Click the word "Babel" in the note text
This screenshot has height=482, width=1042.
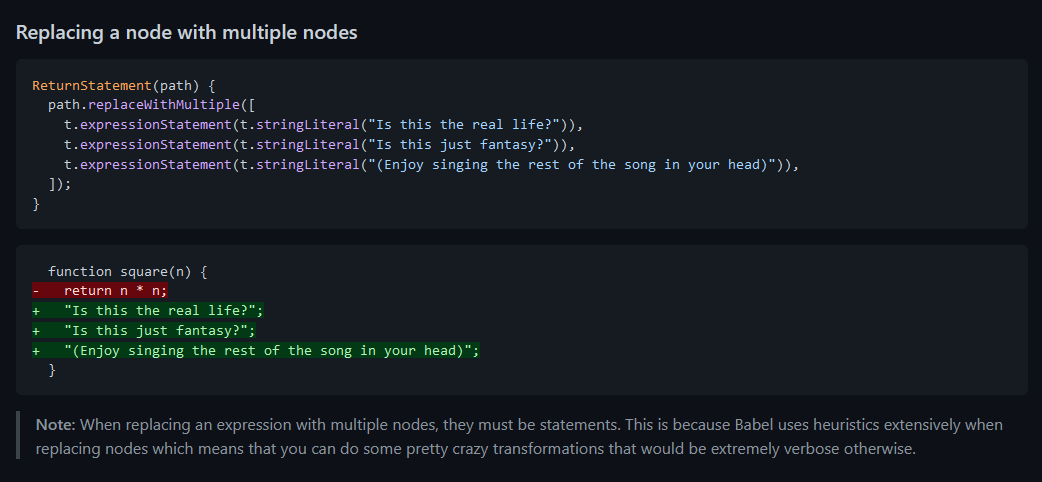[x=753, y=425]
